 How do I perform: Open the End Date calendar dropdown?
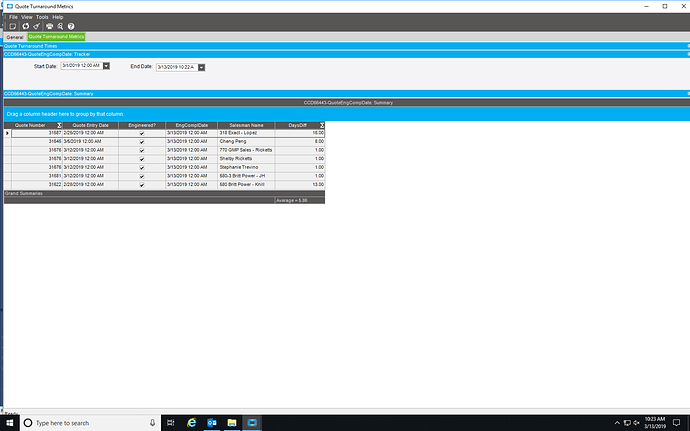pos(202,67)
